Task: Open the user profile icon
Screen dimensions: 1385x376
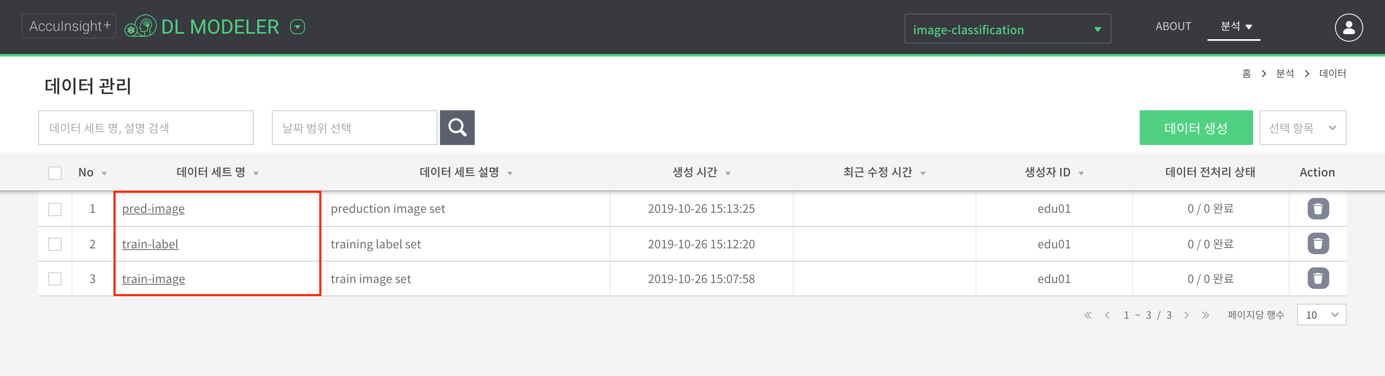Action: pos(1348,27)
